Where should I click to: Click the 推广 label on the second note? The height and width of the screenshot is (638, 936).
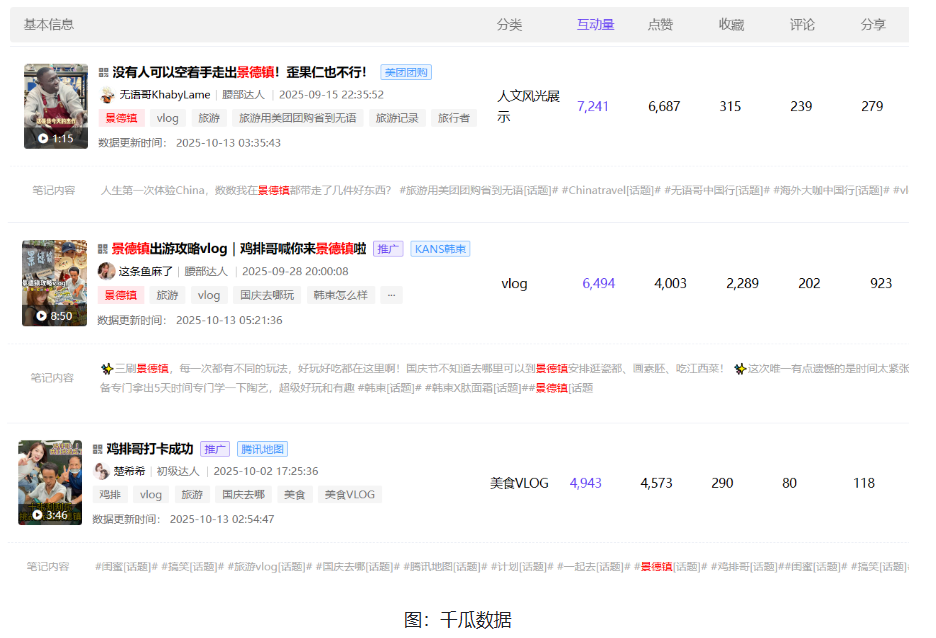387,248
